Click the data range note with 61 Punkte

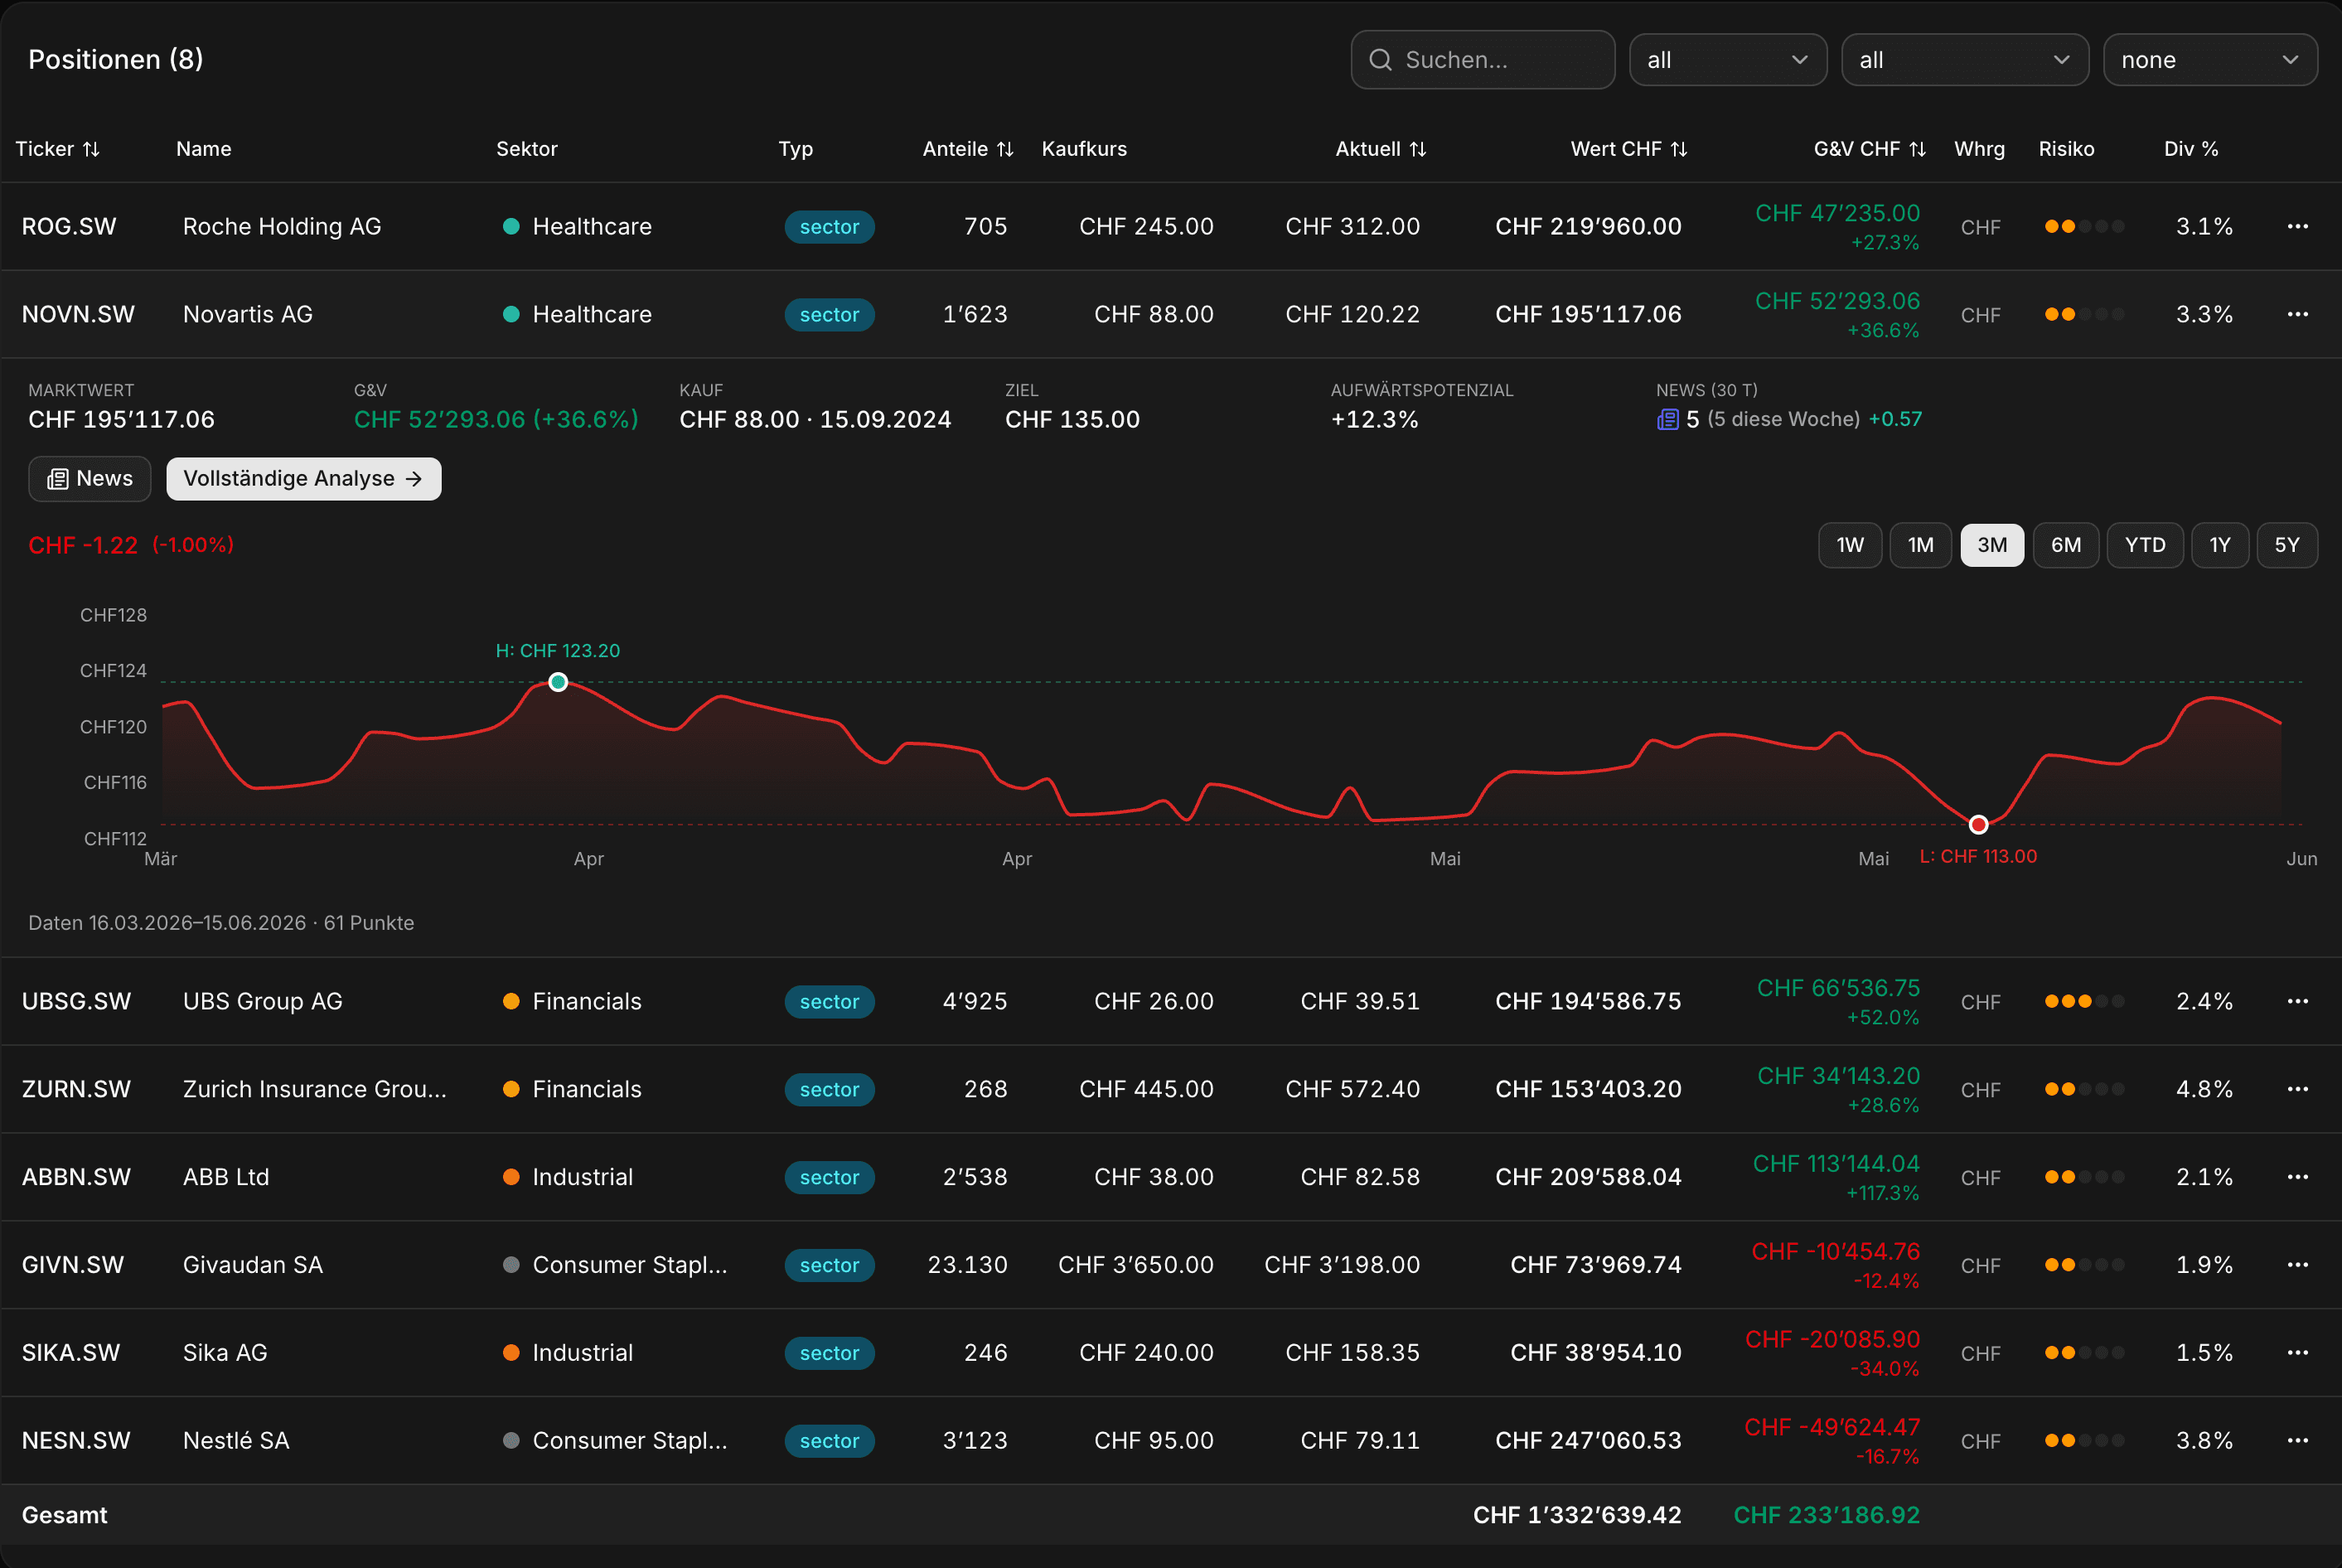click(x=221, y=923)
